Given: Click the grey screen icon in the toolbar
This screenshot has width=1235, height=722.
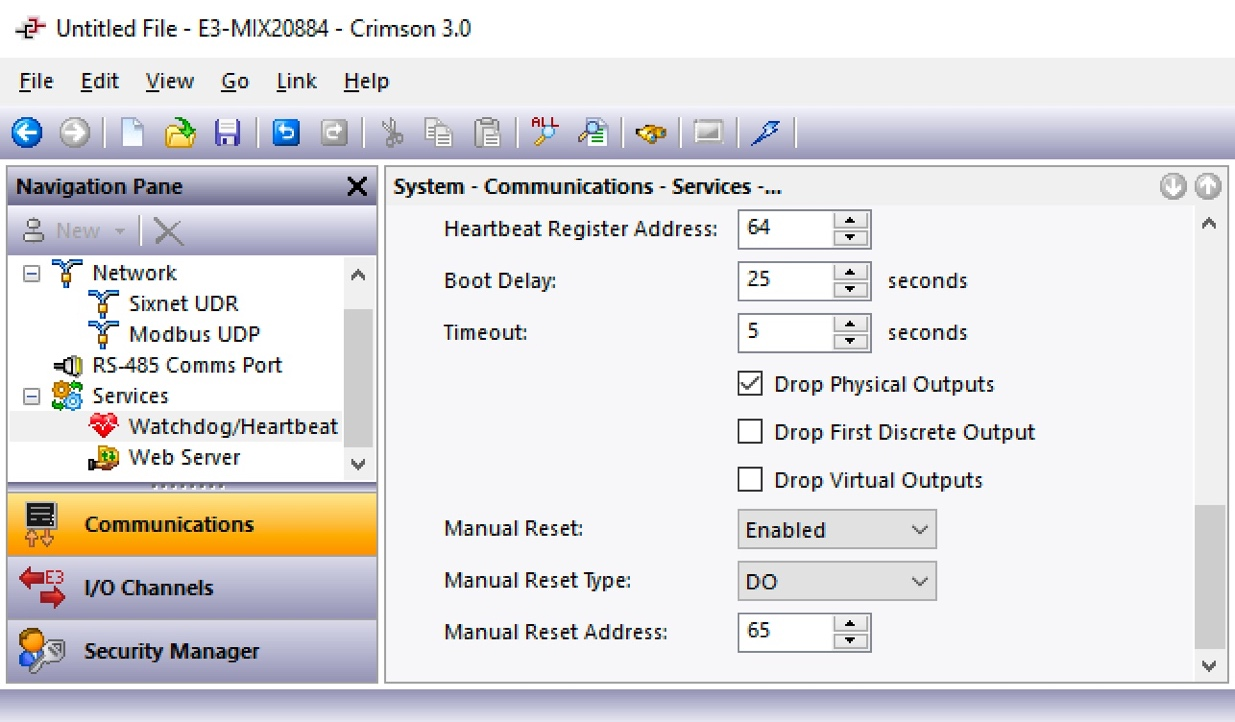Looking at the screenshot, I should pyautogui.click(x=708, y=132).
